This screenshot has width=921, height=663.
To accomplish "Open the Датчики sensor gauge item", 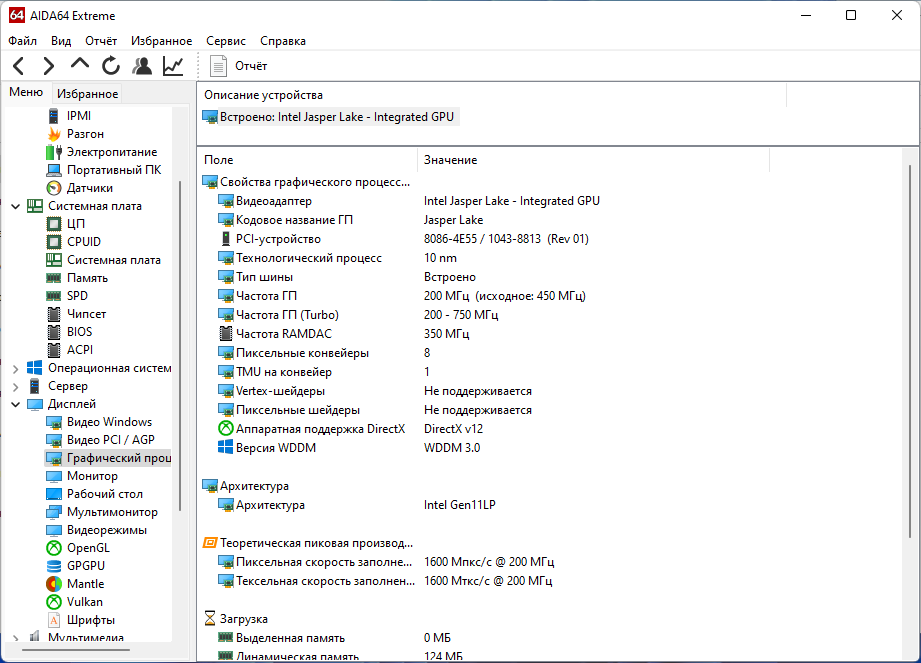I will 79,188.
